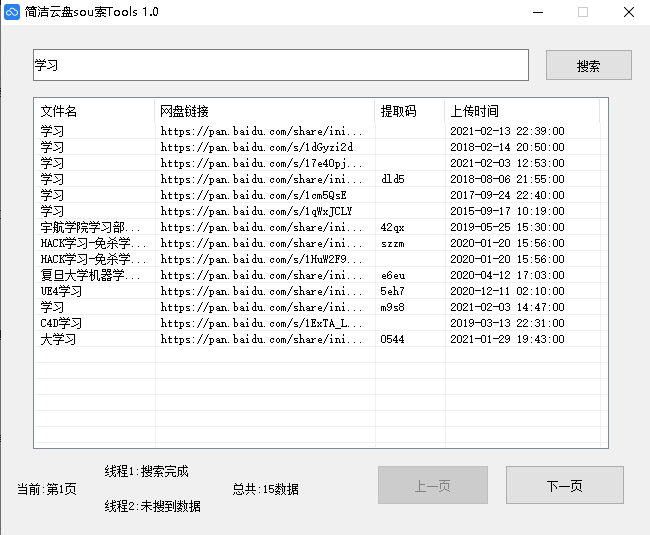The width and height of the screenshot is (650, 535).
Task: Click the 搜索 search button
Action: coord(589,65)
